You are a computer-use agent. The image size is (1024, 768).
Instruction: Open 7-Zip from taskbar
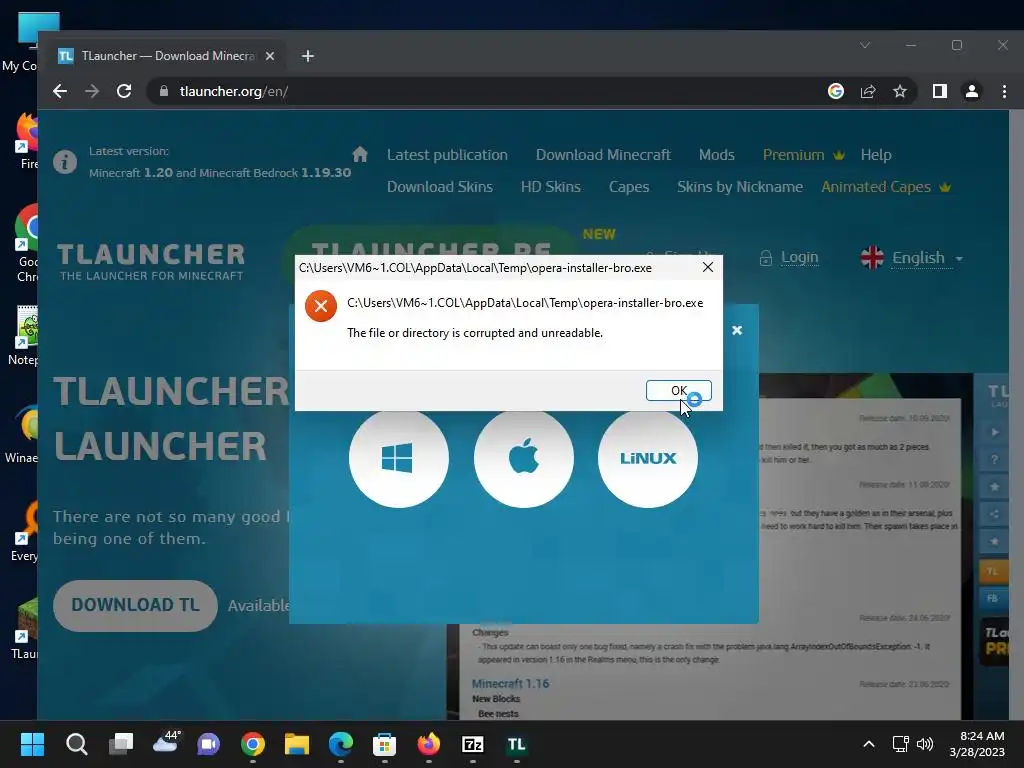point(473,744)
